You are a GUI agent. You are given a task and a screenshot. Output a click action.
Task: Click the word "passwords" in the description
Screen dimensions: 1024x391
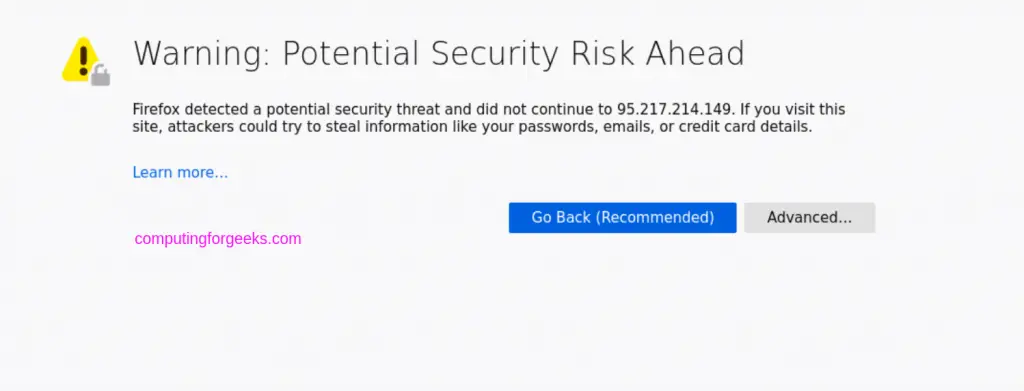click(x=557, y=127)
